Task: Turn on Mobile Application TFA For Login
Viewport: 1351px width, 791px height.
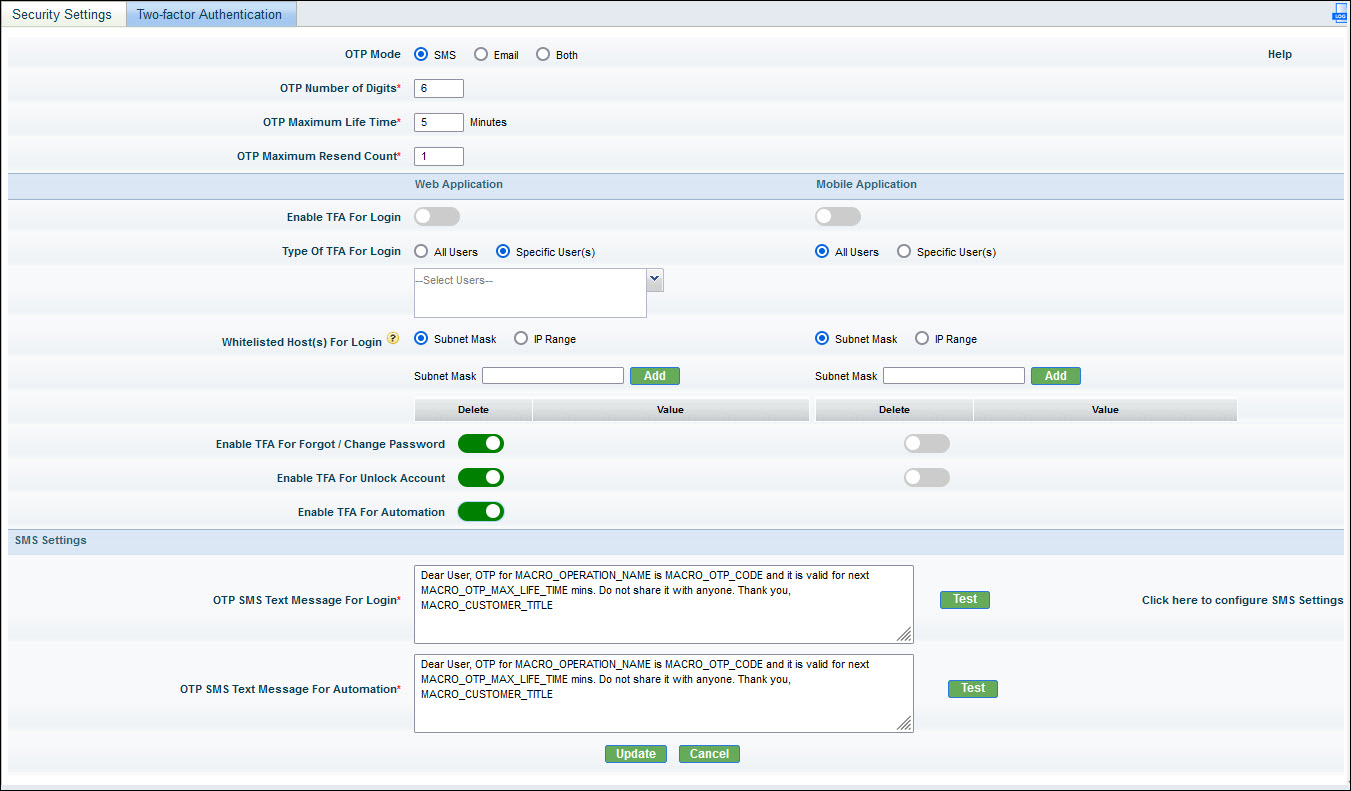Action: coord(838,217)
